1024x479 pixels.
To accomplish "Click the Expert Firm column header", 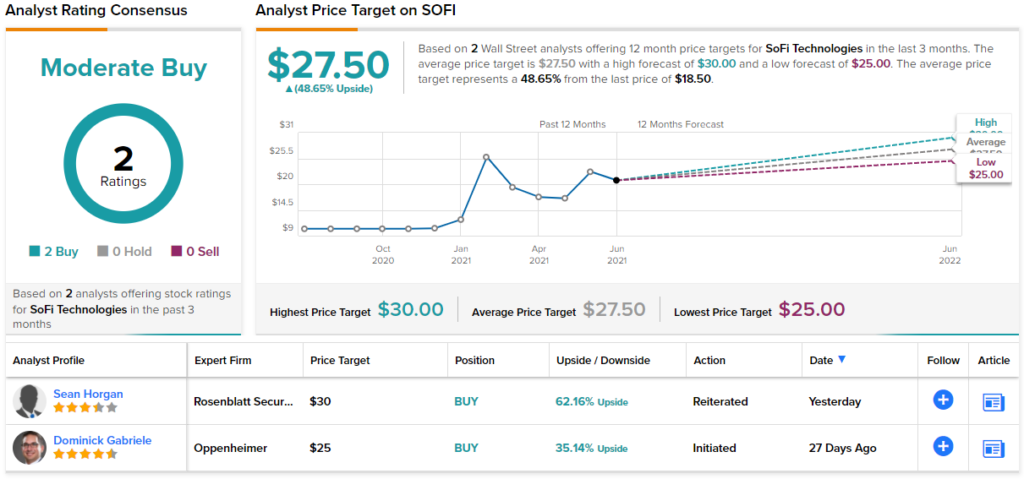I will (223, 360).
